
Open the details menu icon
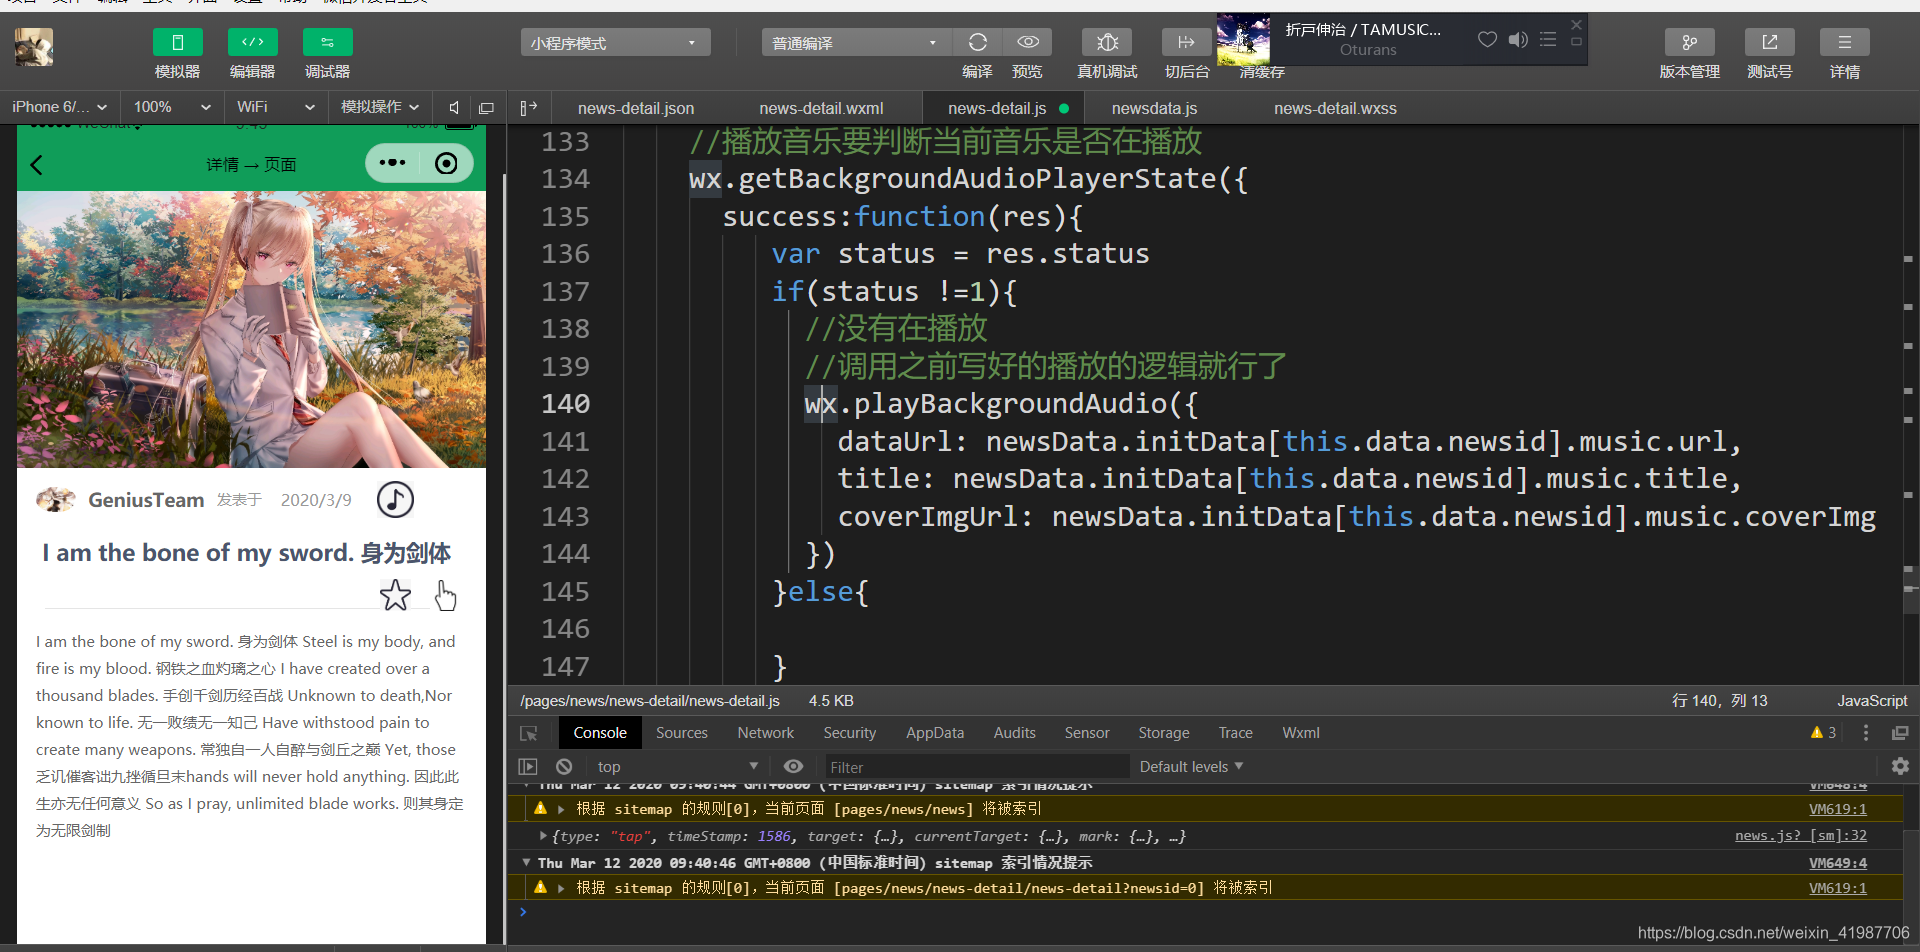[x=1845, y=42]
